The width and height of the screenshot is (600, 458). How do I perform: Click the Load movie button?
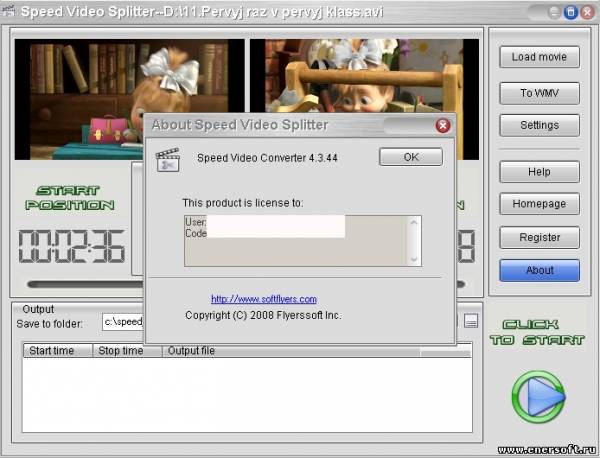point(539,57)
